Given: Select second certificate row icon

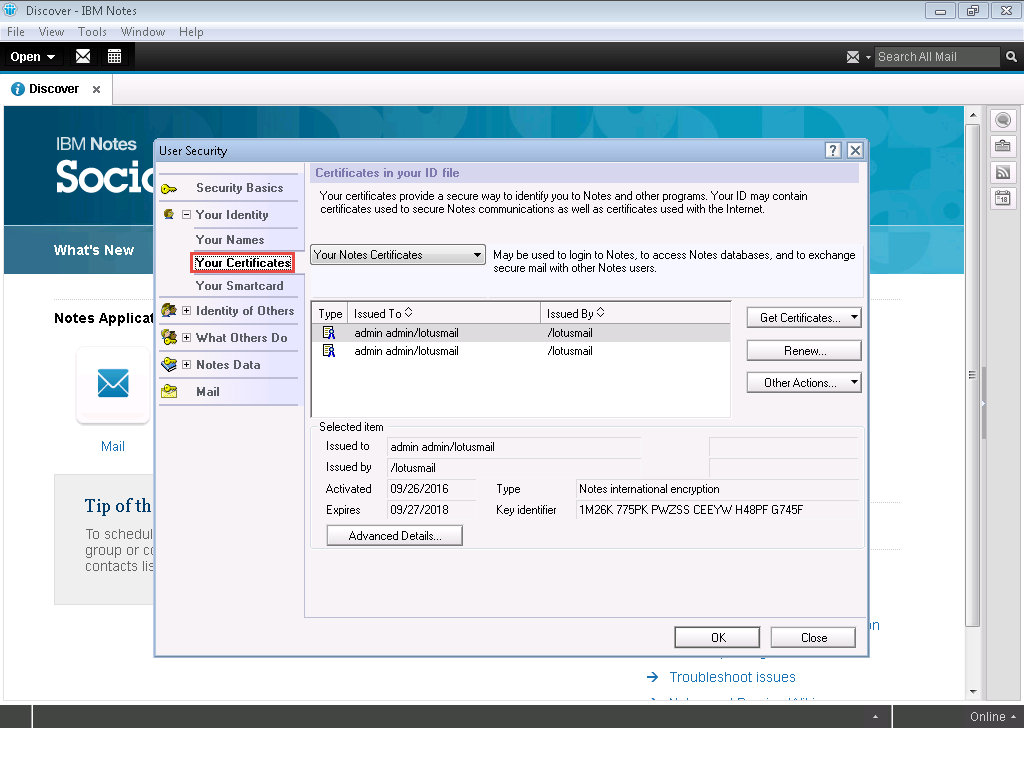Looking at the screenshot, I should point(329,351).
